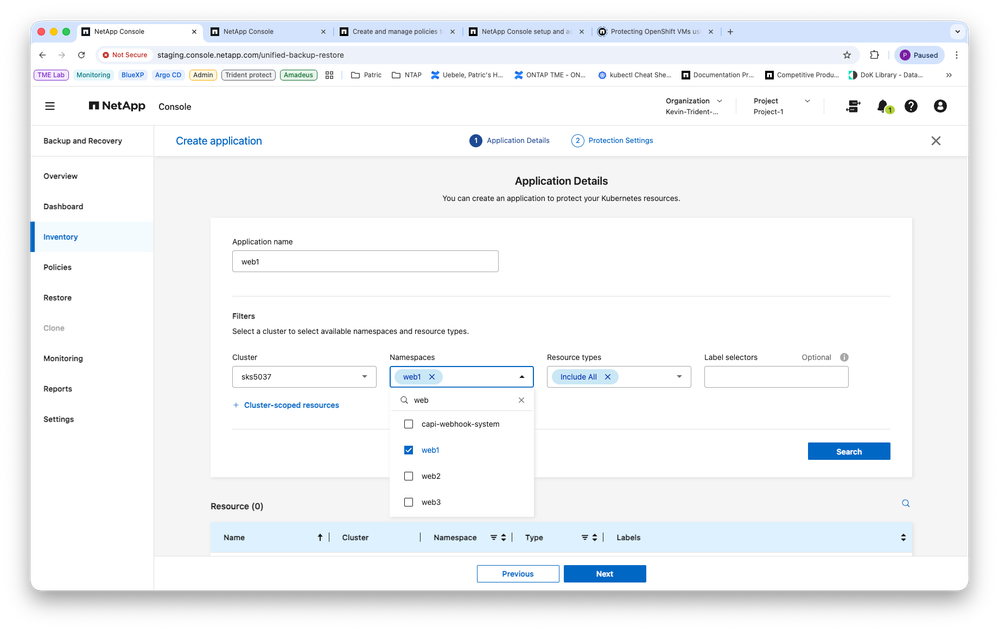Open Reports in the sidebar
This screenshot has height=631, width=999.
tap(57, 389)
